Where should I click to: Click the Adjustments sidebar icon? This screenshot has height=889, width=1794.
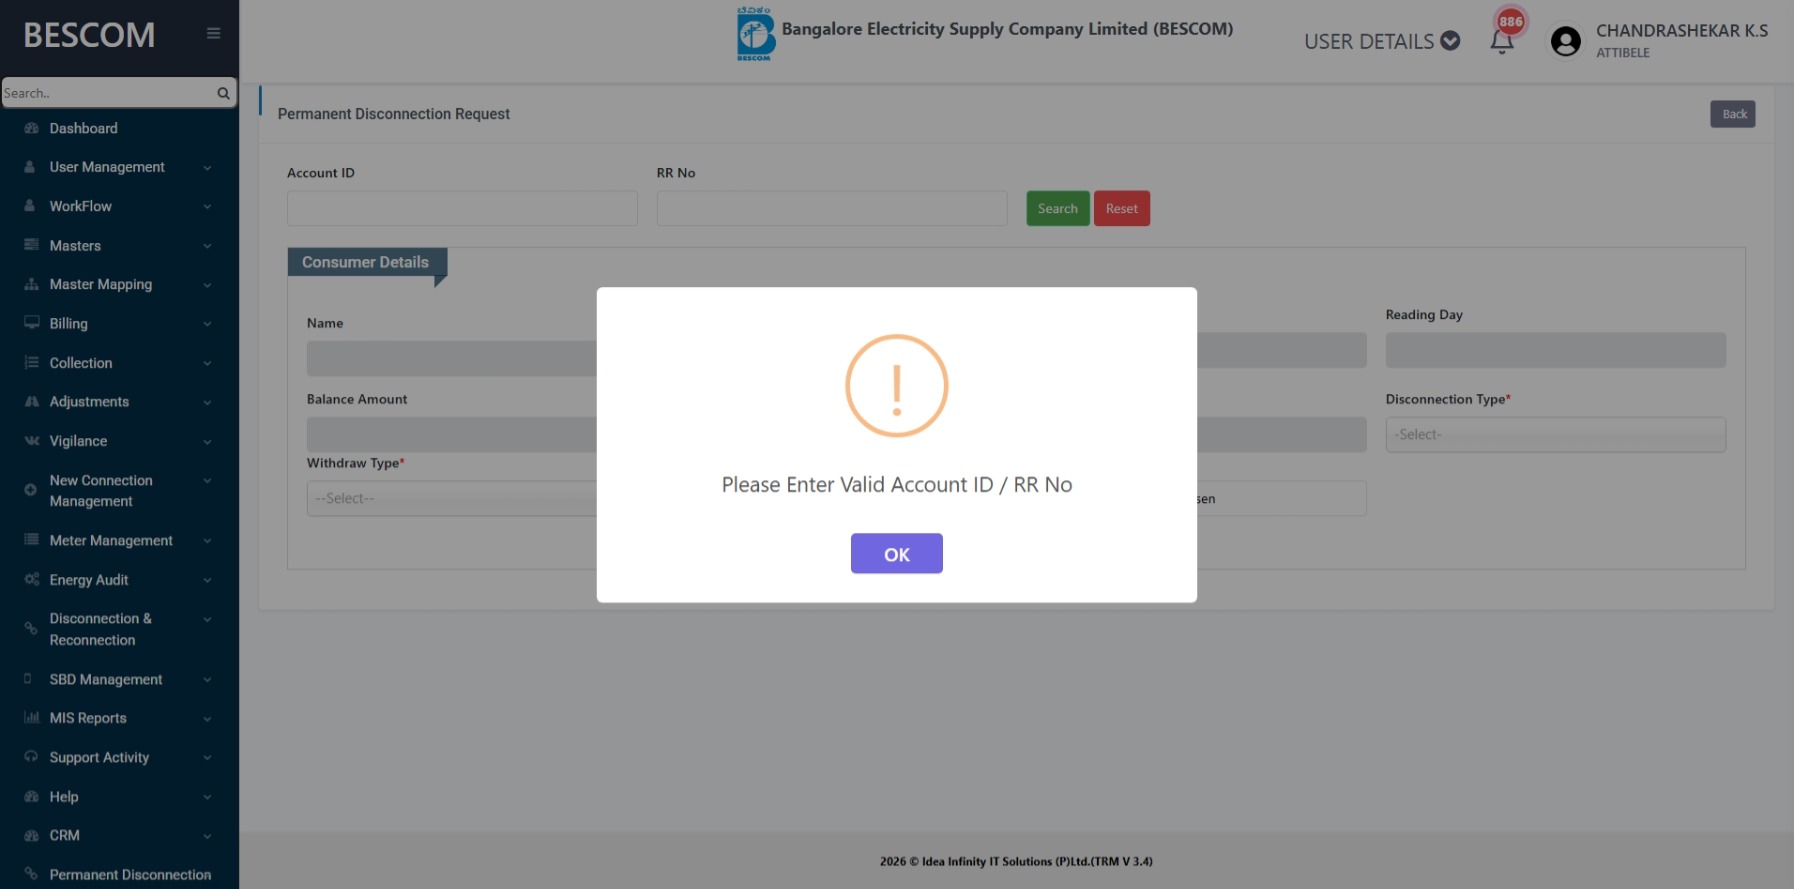click(31, 401)
